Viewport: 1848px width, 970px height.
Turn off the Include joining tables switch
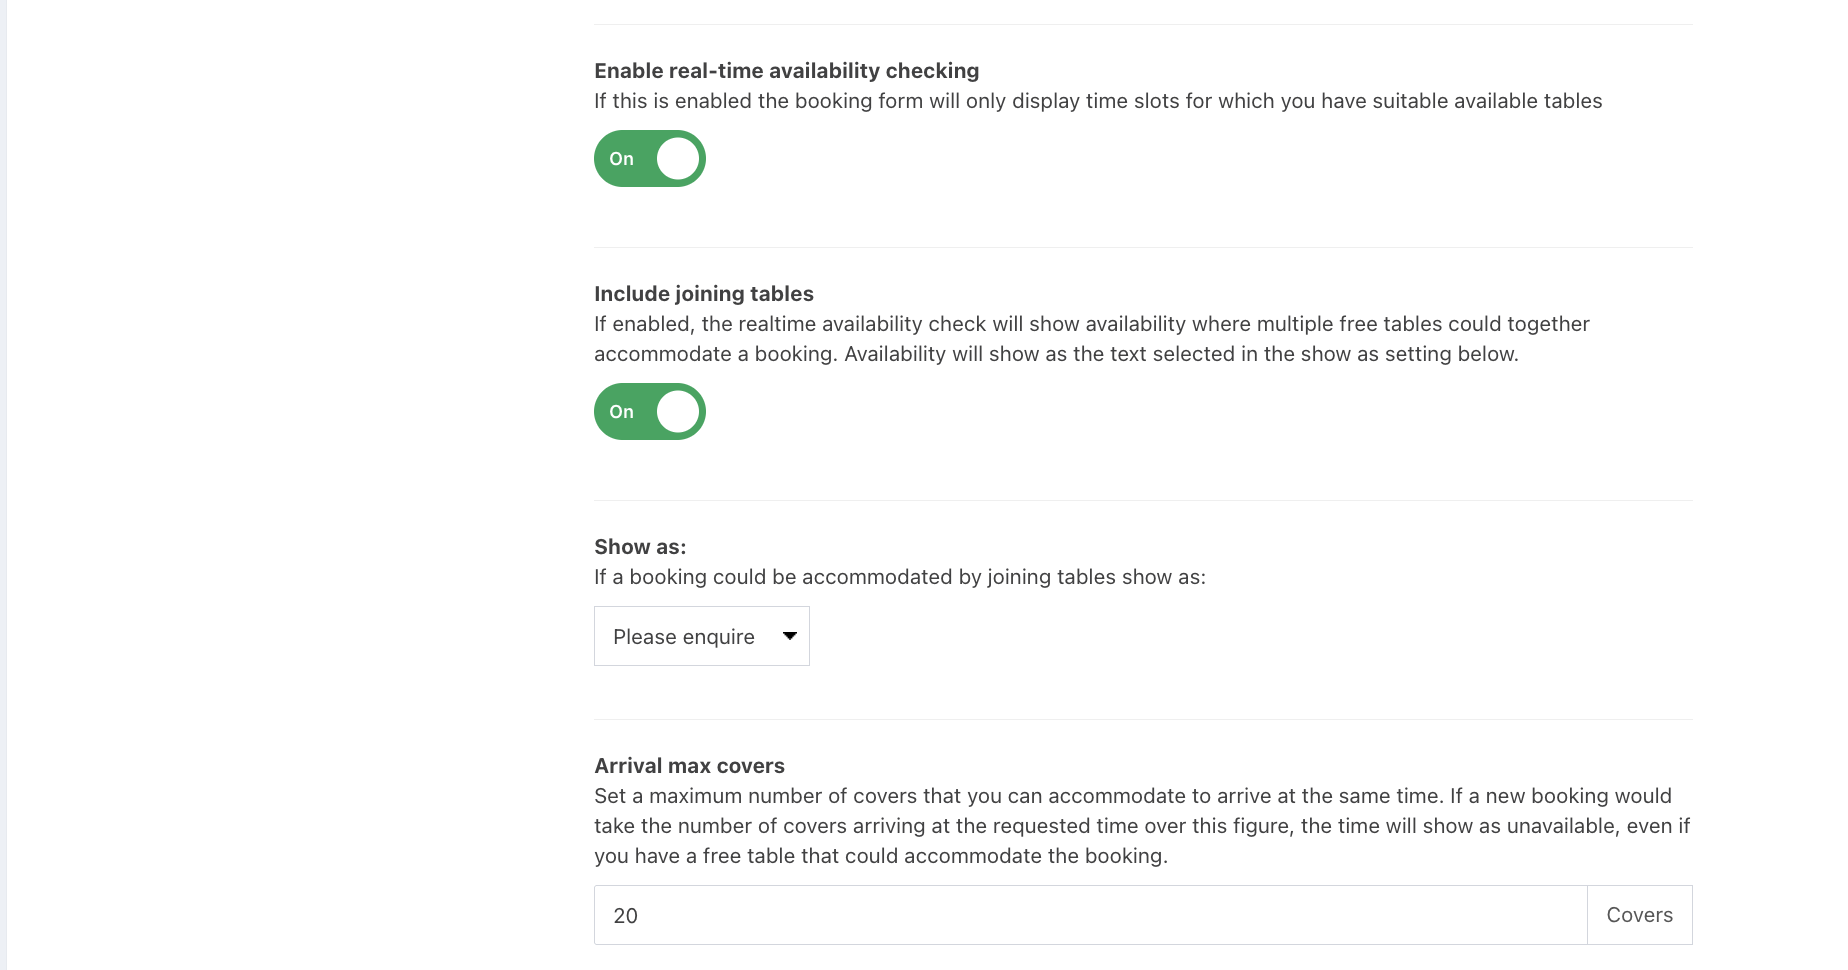click(649, 412)
